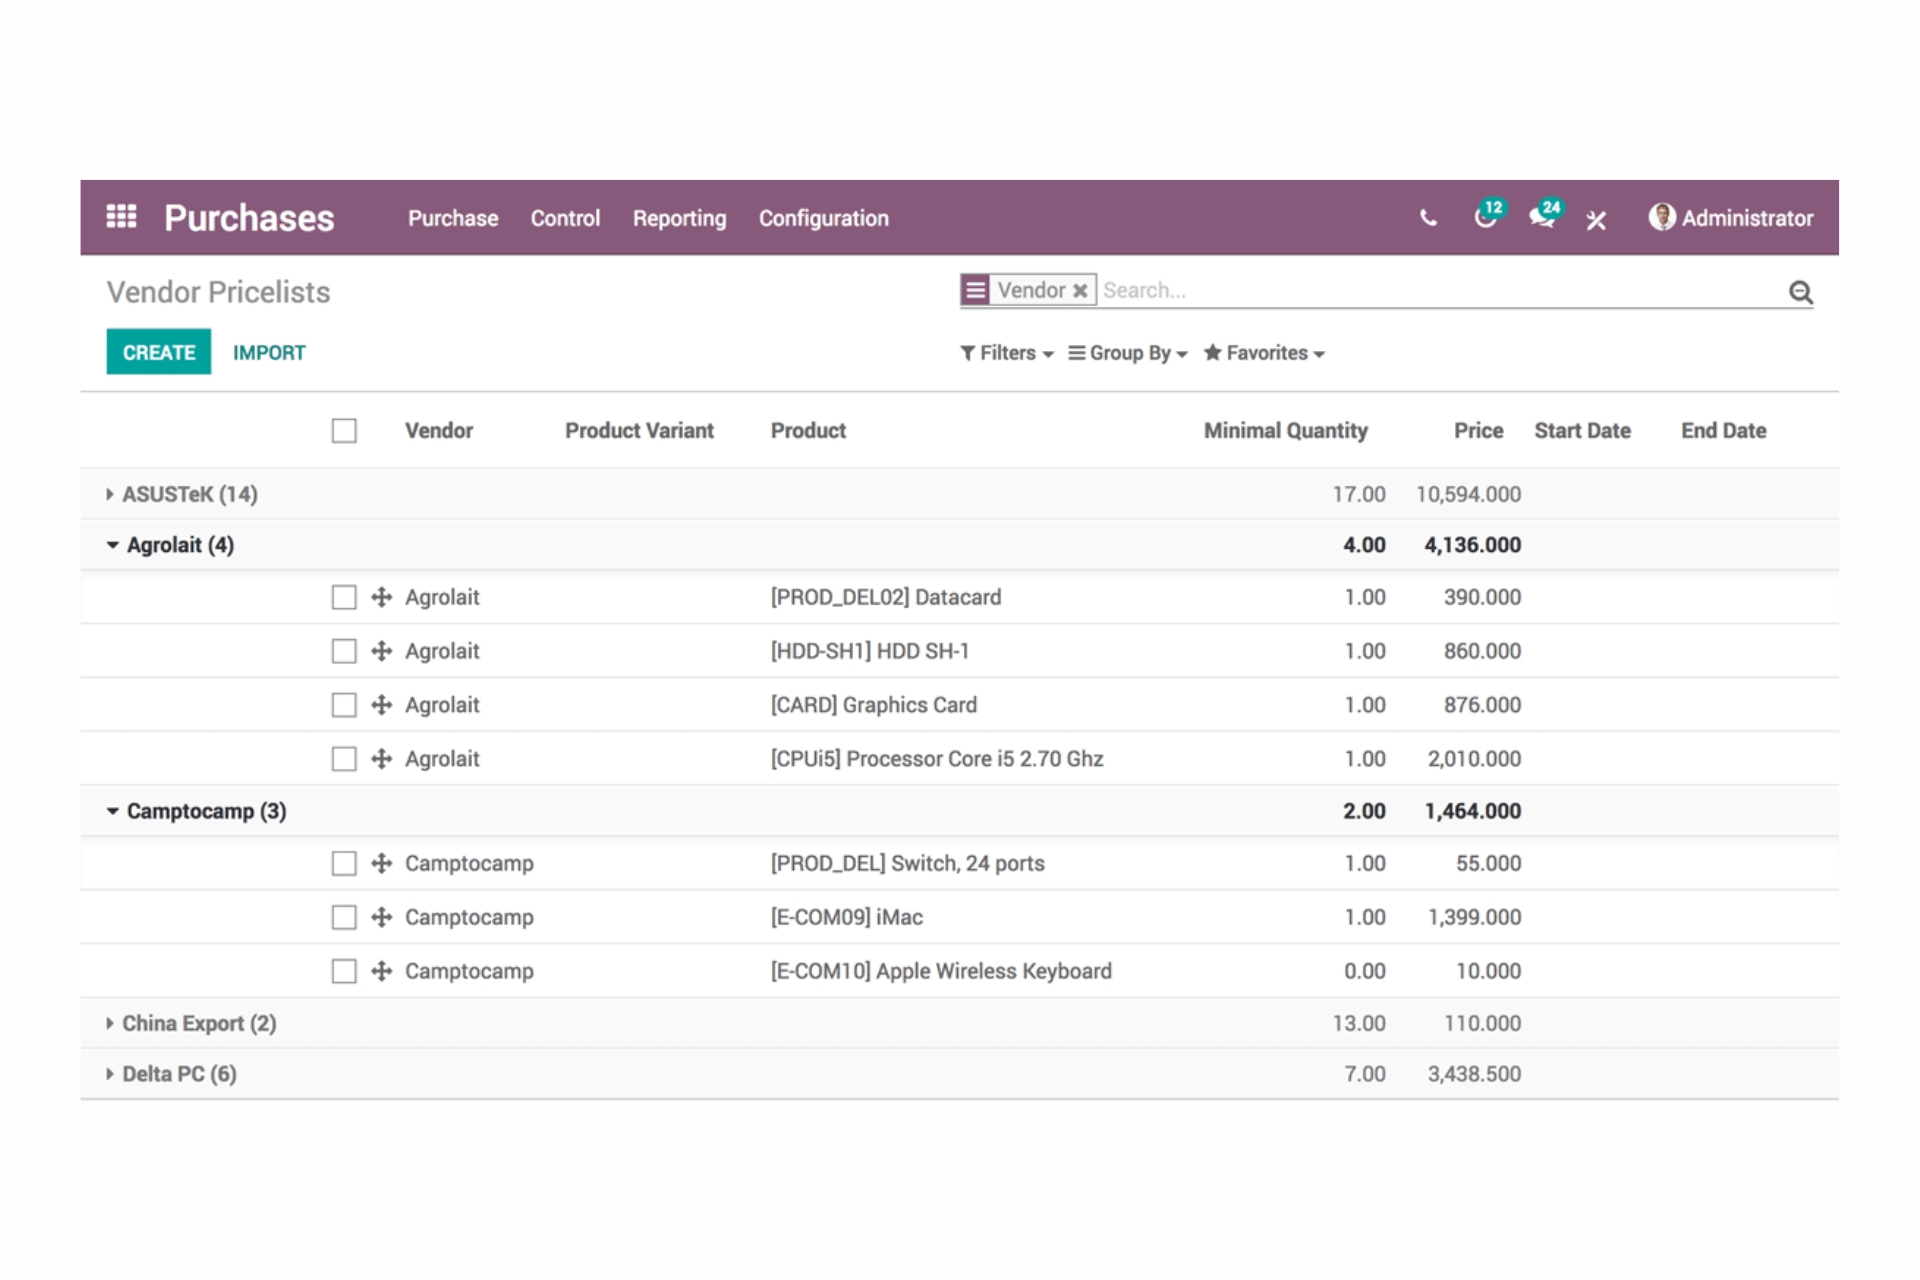1920x1280 pixels.
Task: Click drag handle of Processor Core i5 row
Action: click(381, 759)
